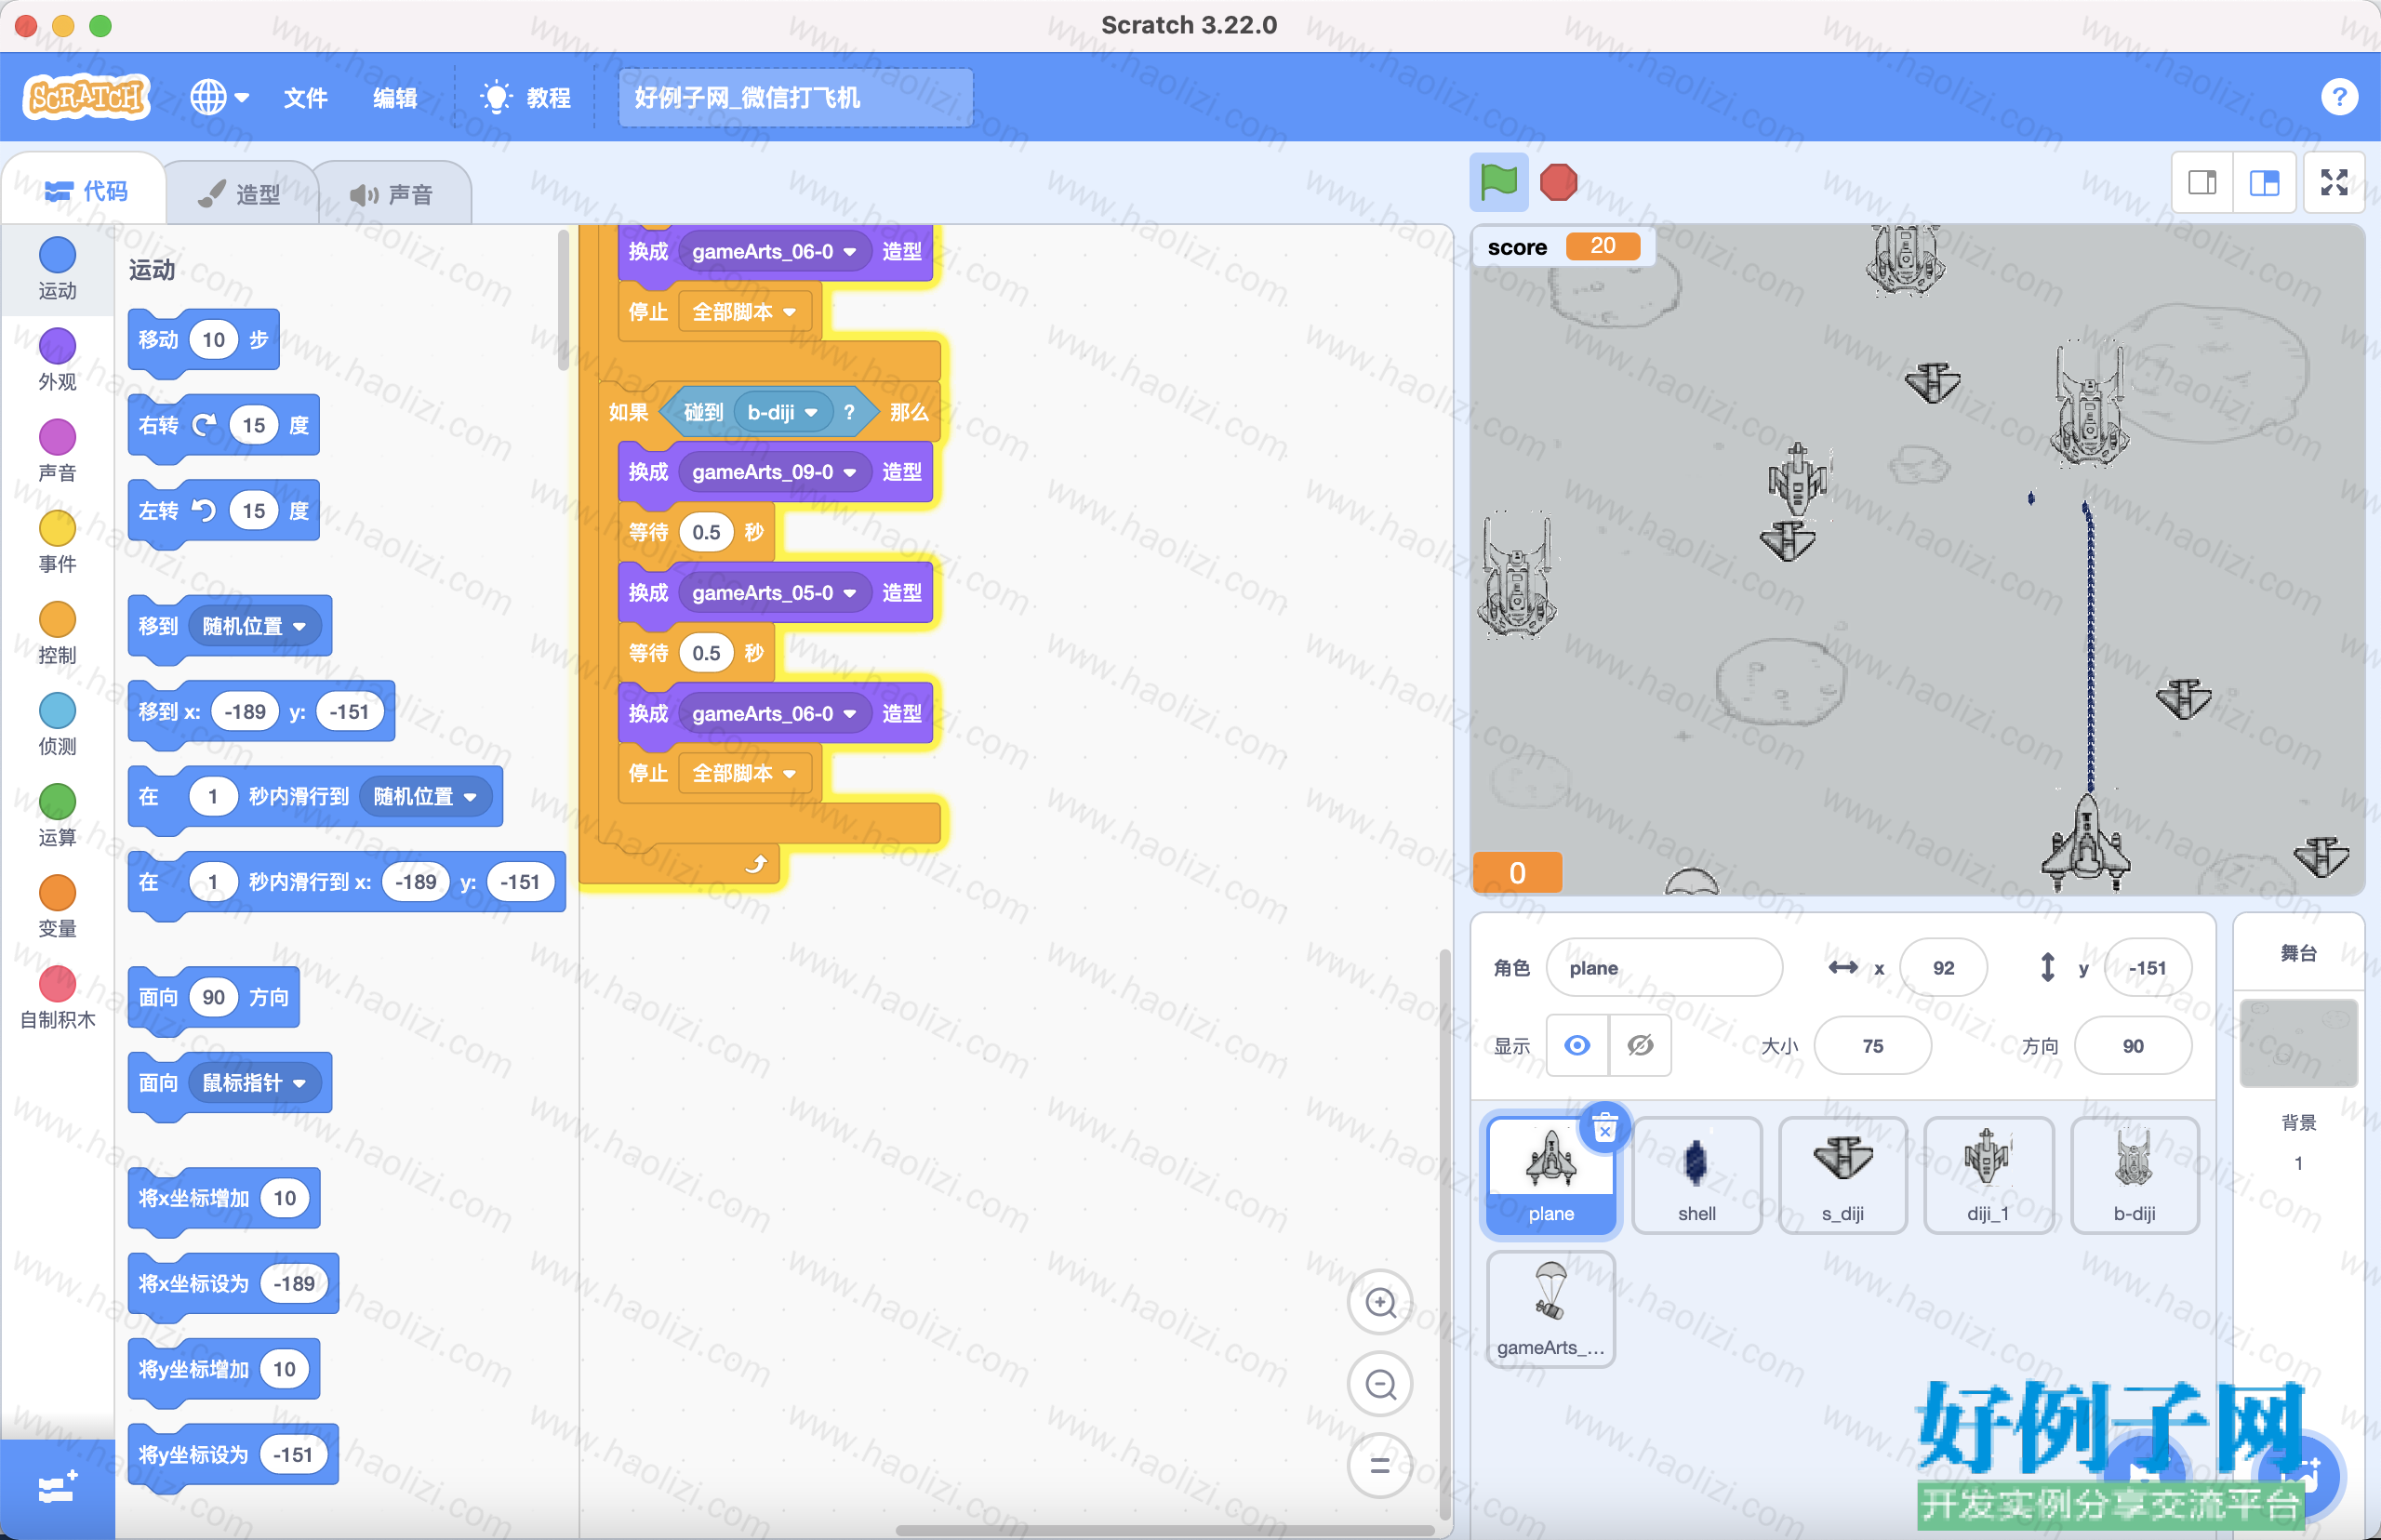Open the help question mark icon
This screenshot has height=1540, width=2381.
pyautogui.click(x=2339, y=97)
